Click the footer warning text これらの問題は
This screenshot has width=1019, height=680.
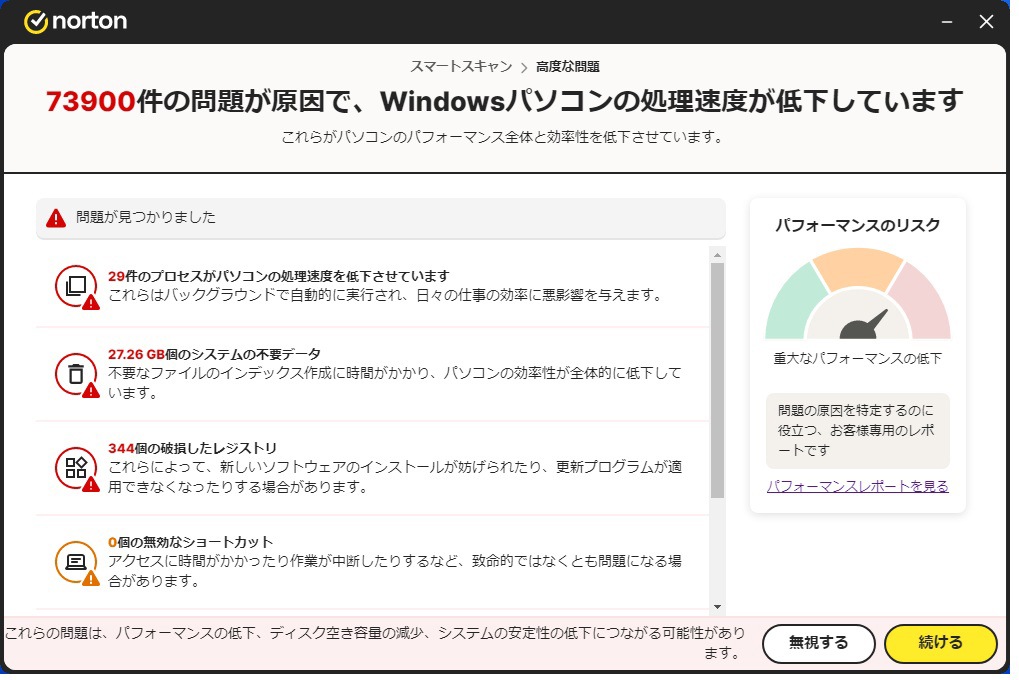(x=375, y=642)
